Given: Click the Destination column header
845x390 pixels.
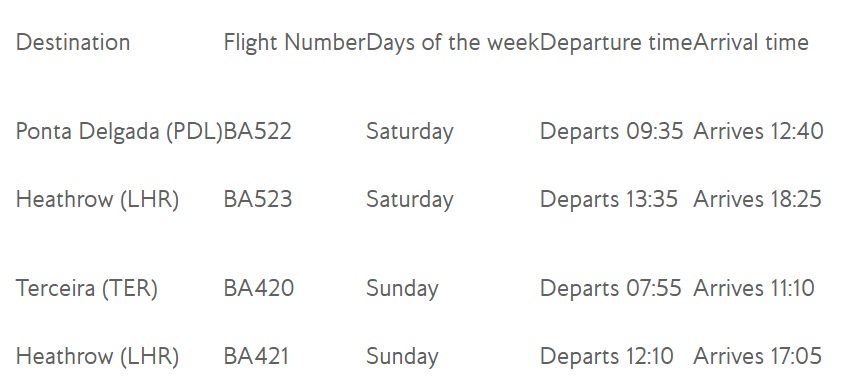Looking at the screenshot, I should [73, 42].
